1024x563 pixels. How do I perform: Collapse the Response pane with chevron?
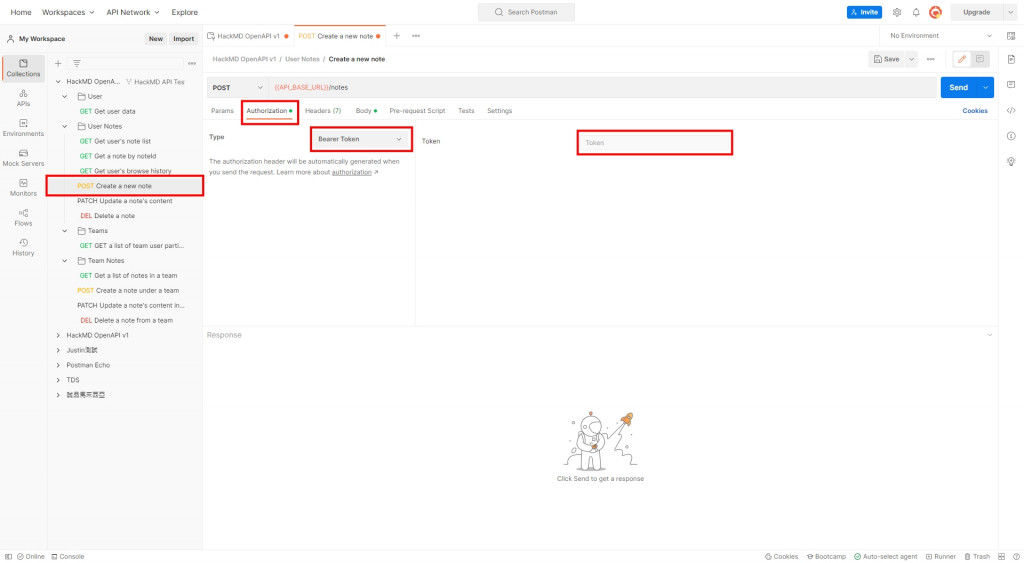coord(989,335)
